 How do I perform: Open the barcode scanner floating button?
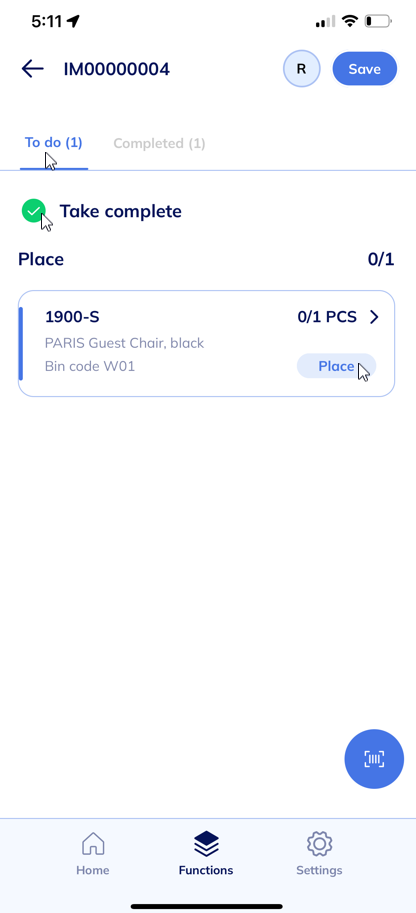tap(374, 759)
